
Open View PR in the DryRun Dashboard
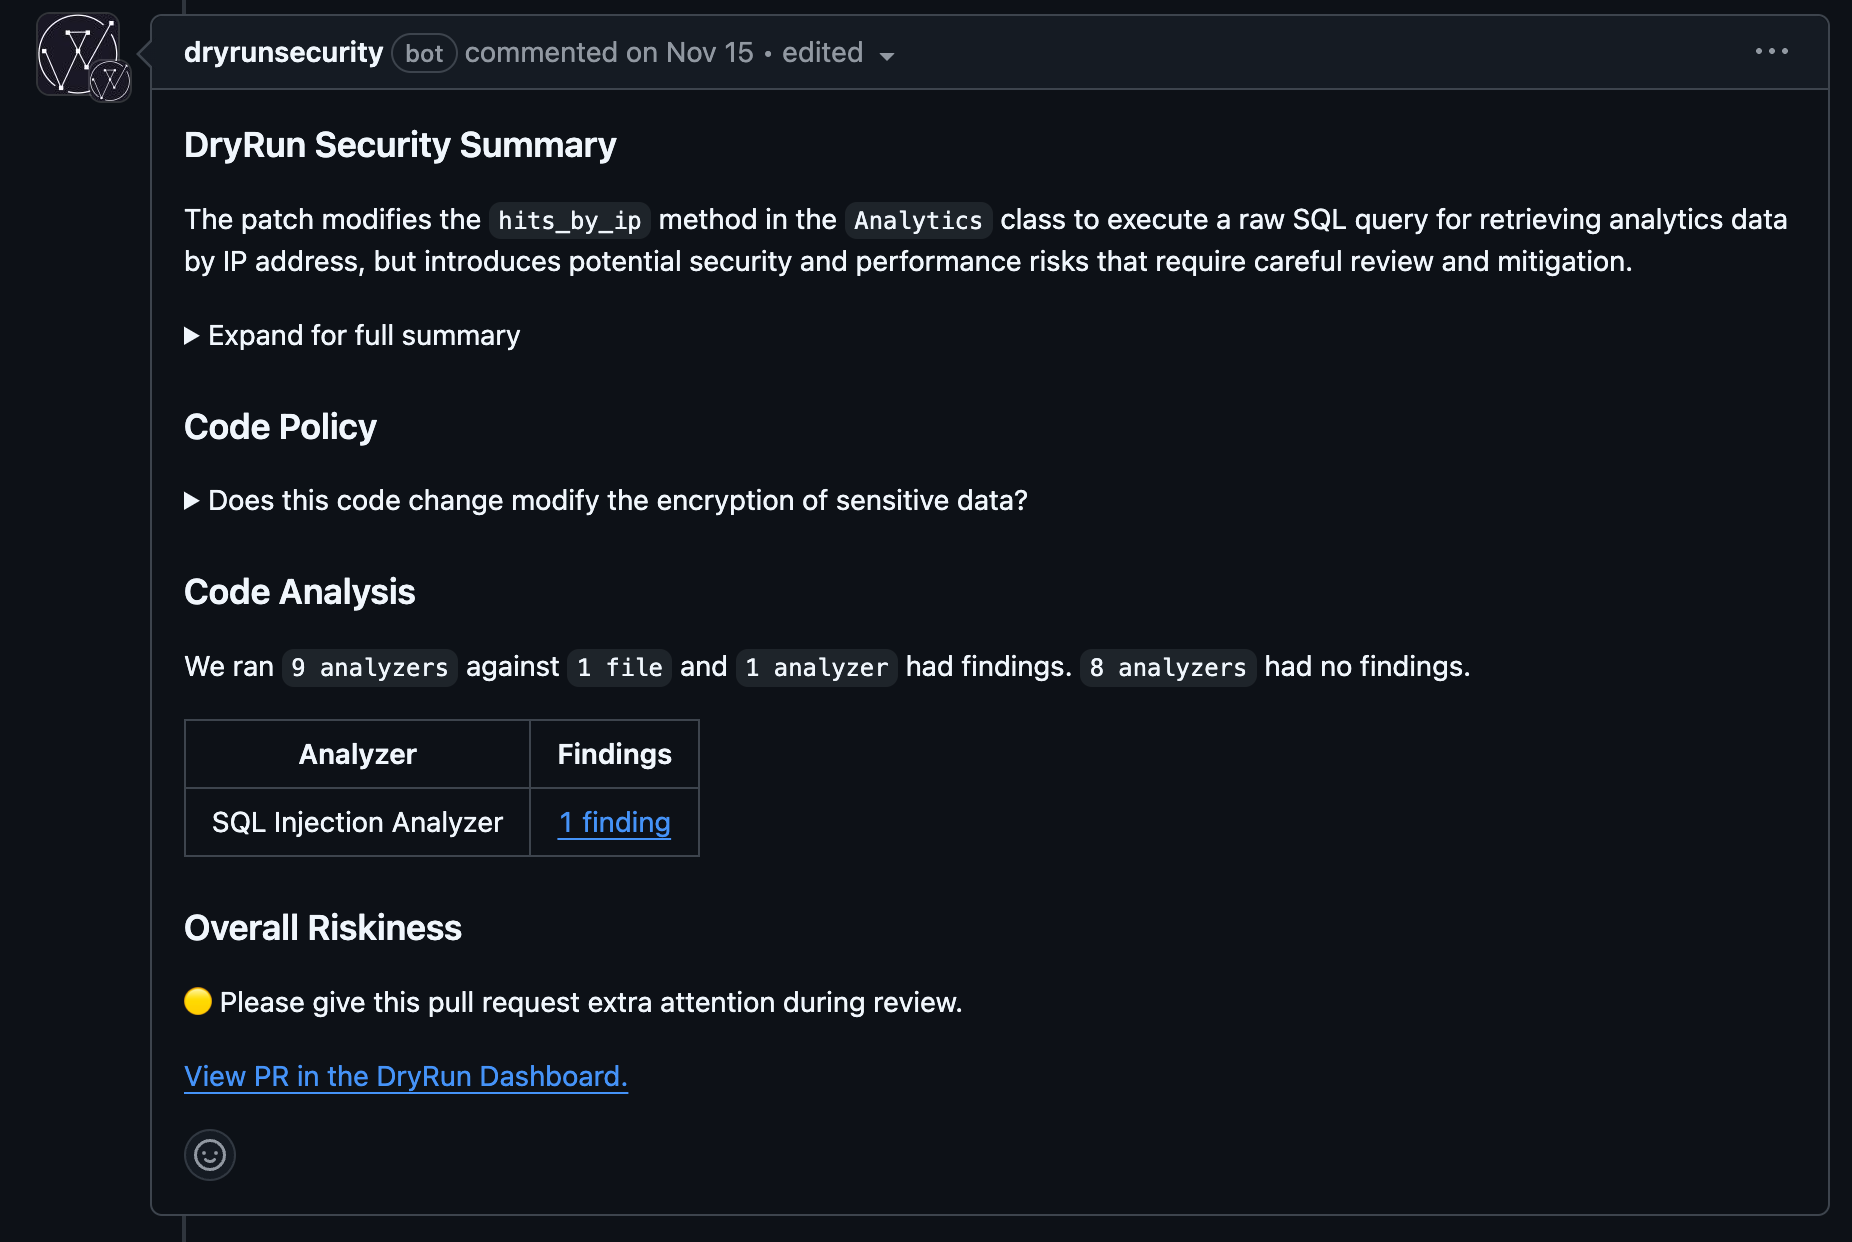pos(406,1076)
